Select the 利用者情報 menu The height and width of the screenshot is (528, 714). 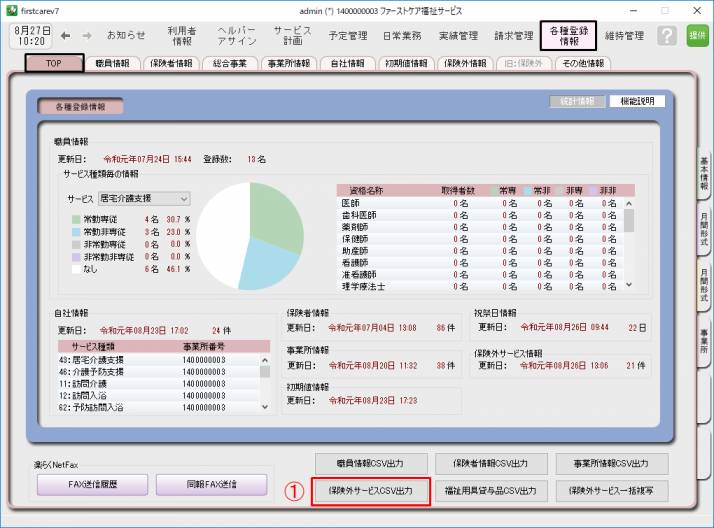tap(182, 36)
